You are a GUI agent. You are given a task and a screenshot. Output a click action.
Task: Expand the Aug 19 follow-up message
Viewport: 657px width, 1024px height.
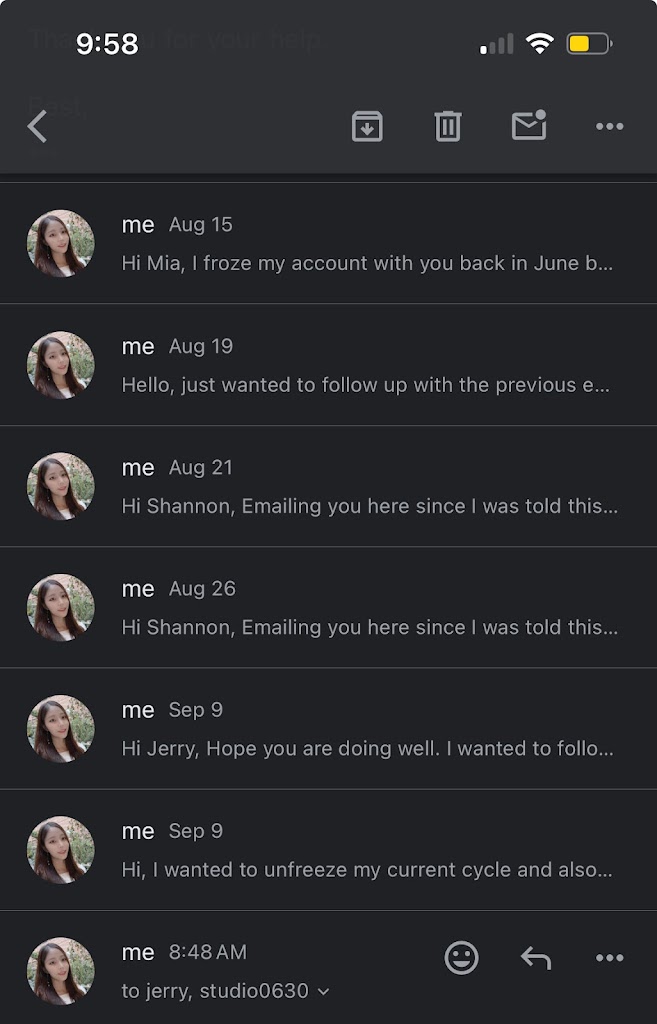point(366,384)
